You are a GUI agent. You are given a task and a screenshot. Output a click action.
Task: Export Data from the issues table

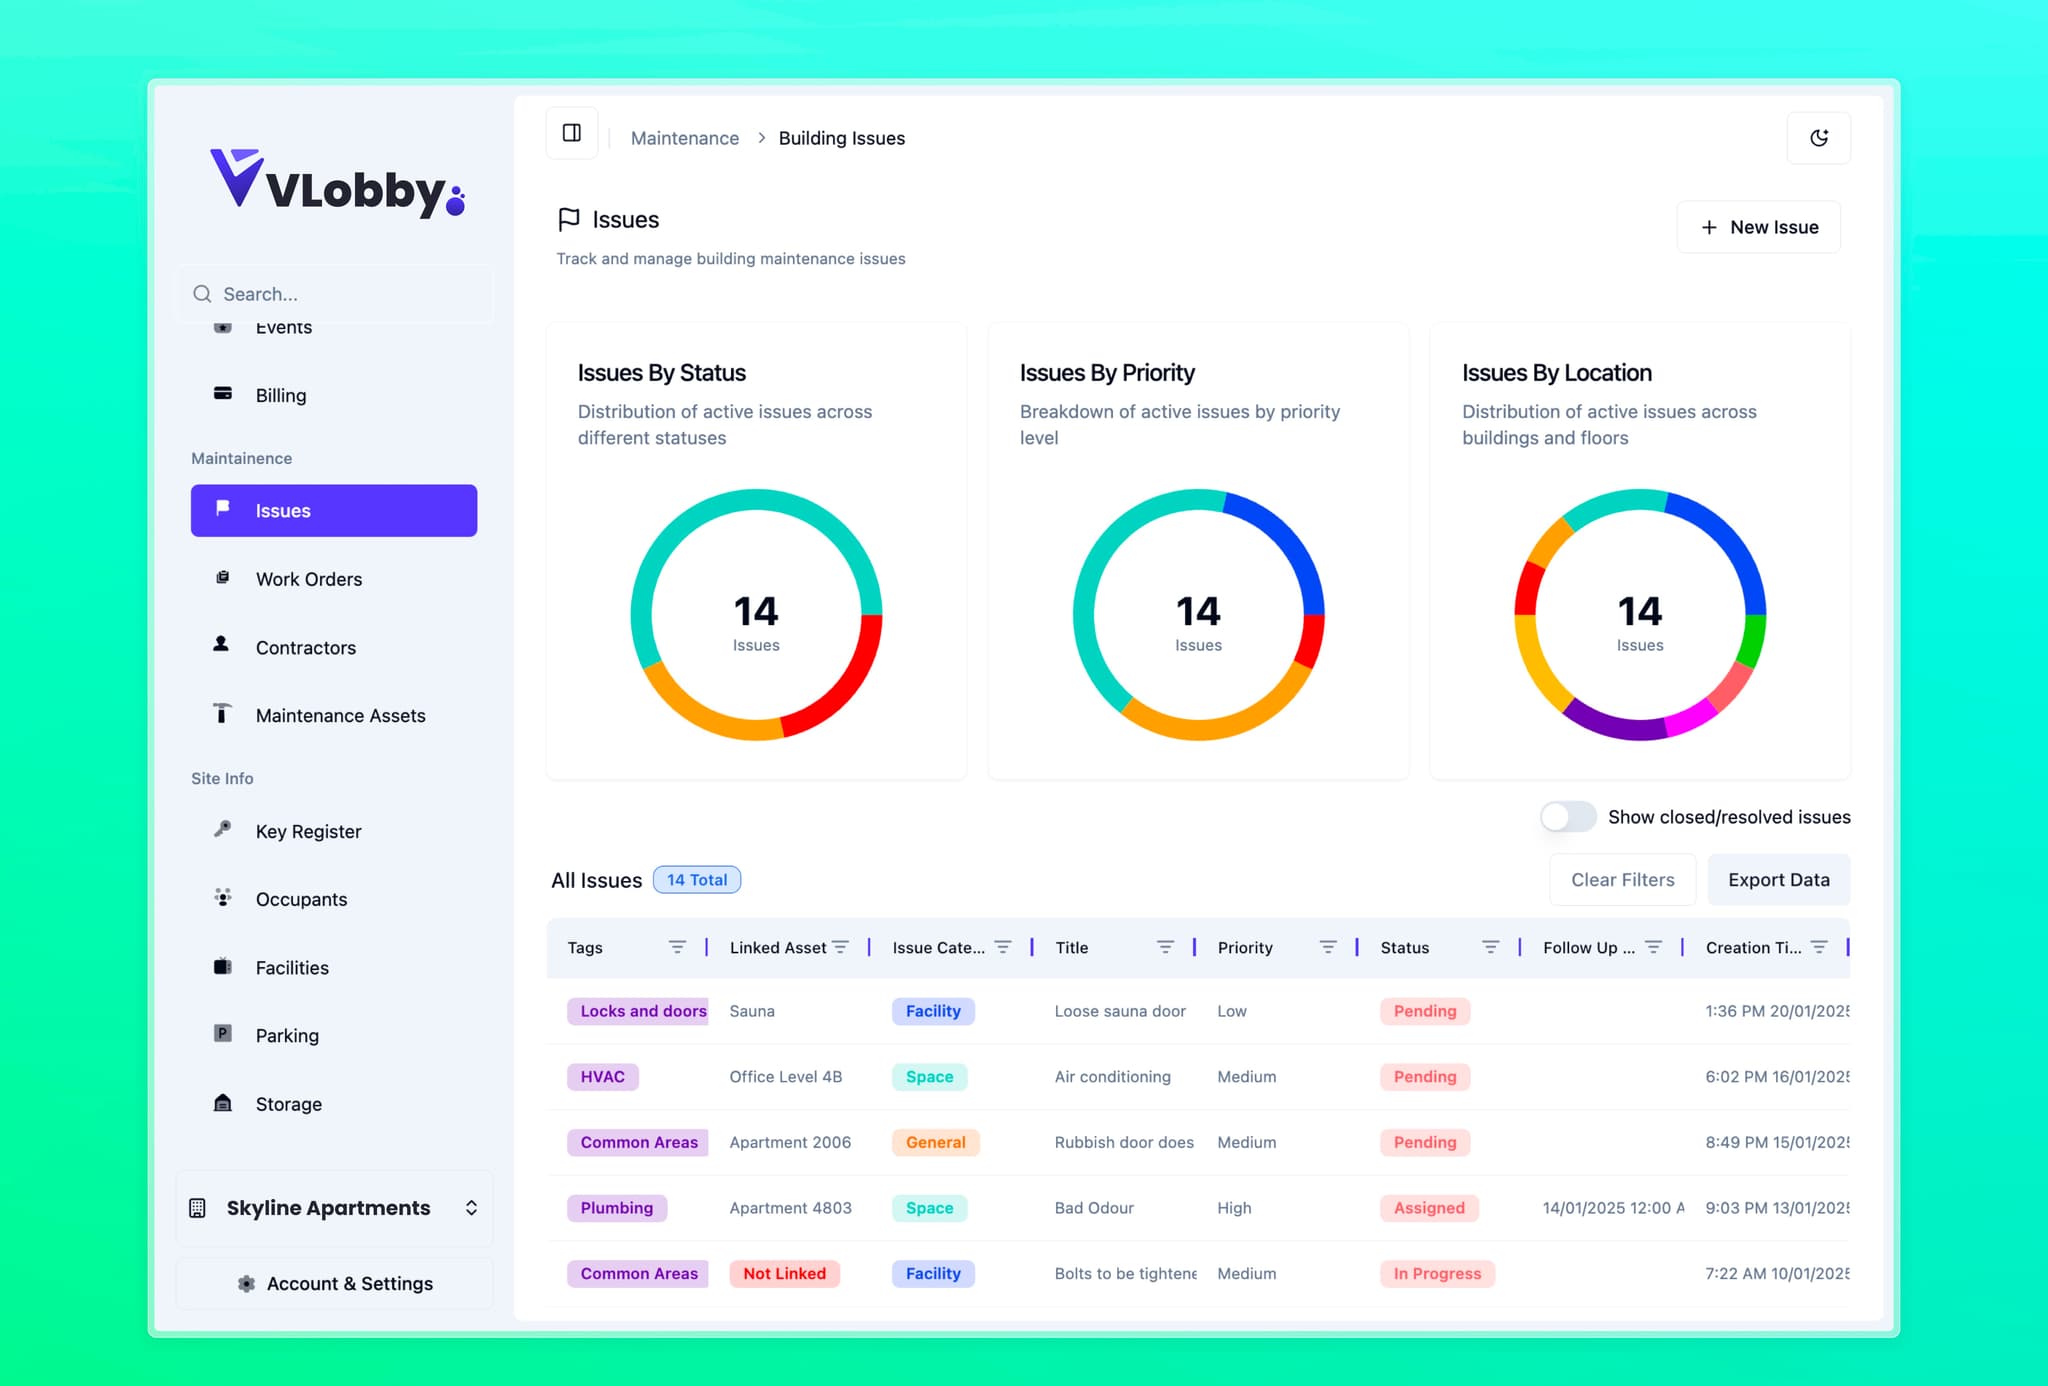[x=1778, y=879]
